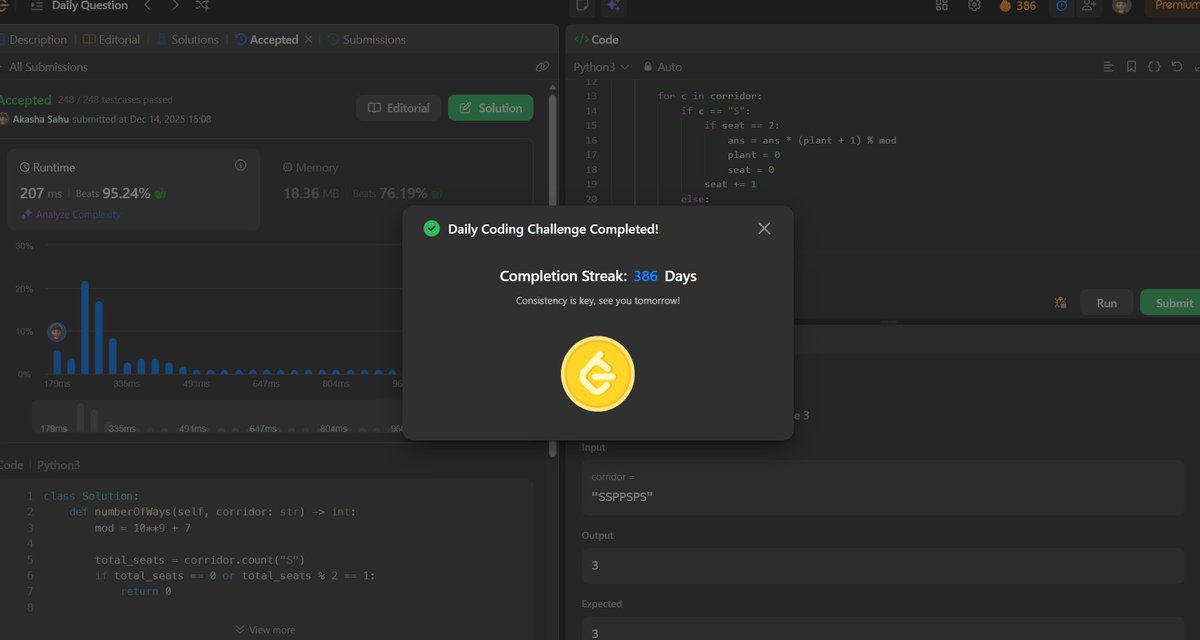This screenshot has height=640, width=1200.
Task: Click the gold LeetCoin icon in popup
Action: point(598,374)
